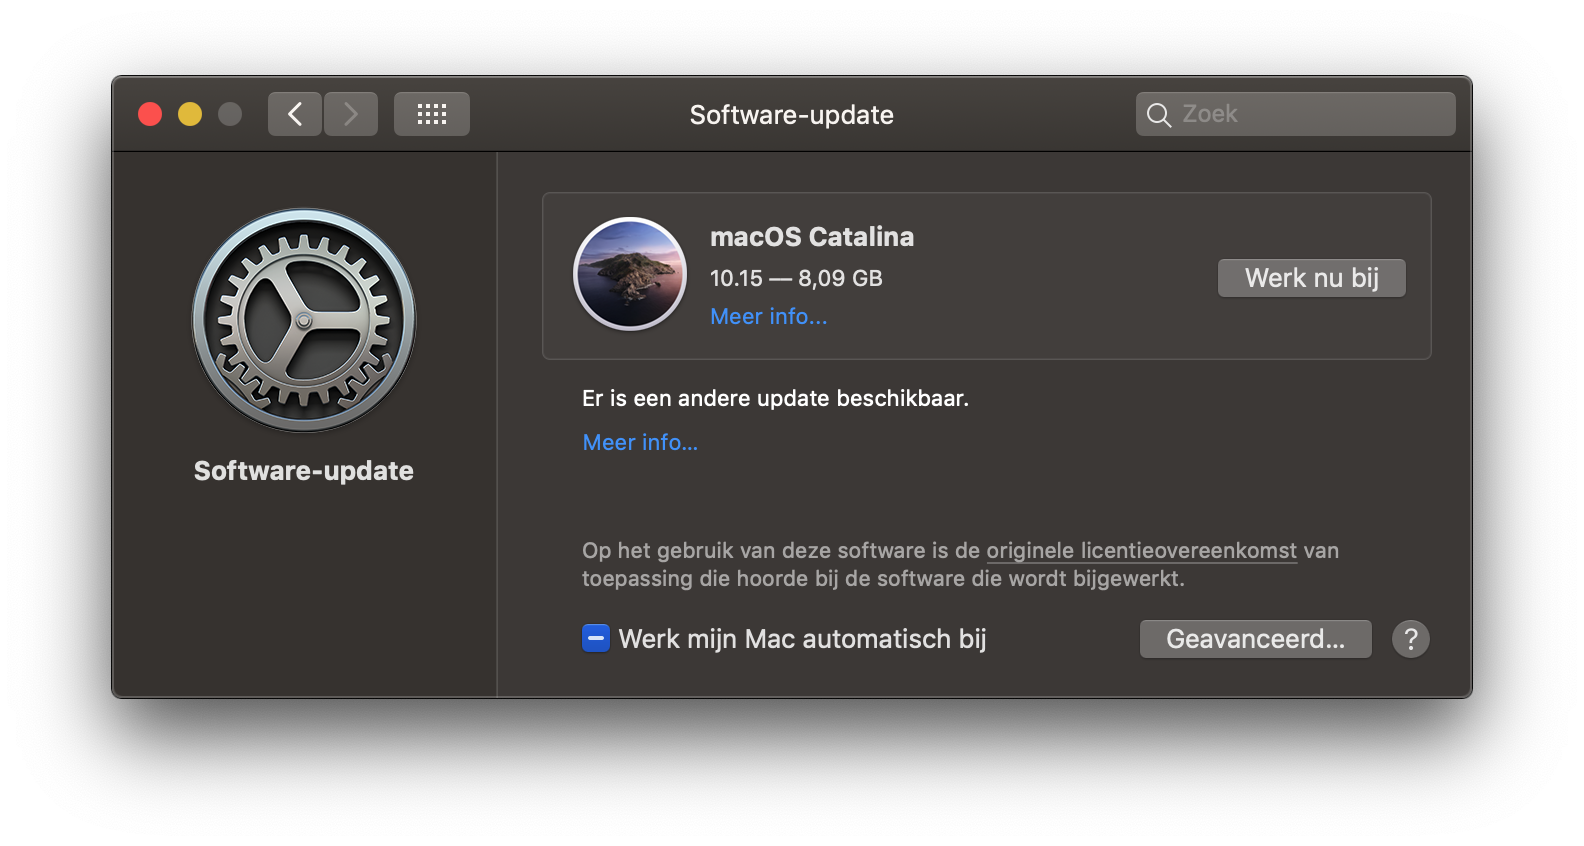1584x846 pixels.
Task: Click the Software-update window title
Action: [792, 115]
